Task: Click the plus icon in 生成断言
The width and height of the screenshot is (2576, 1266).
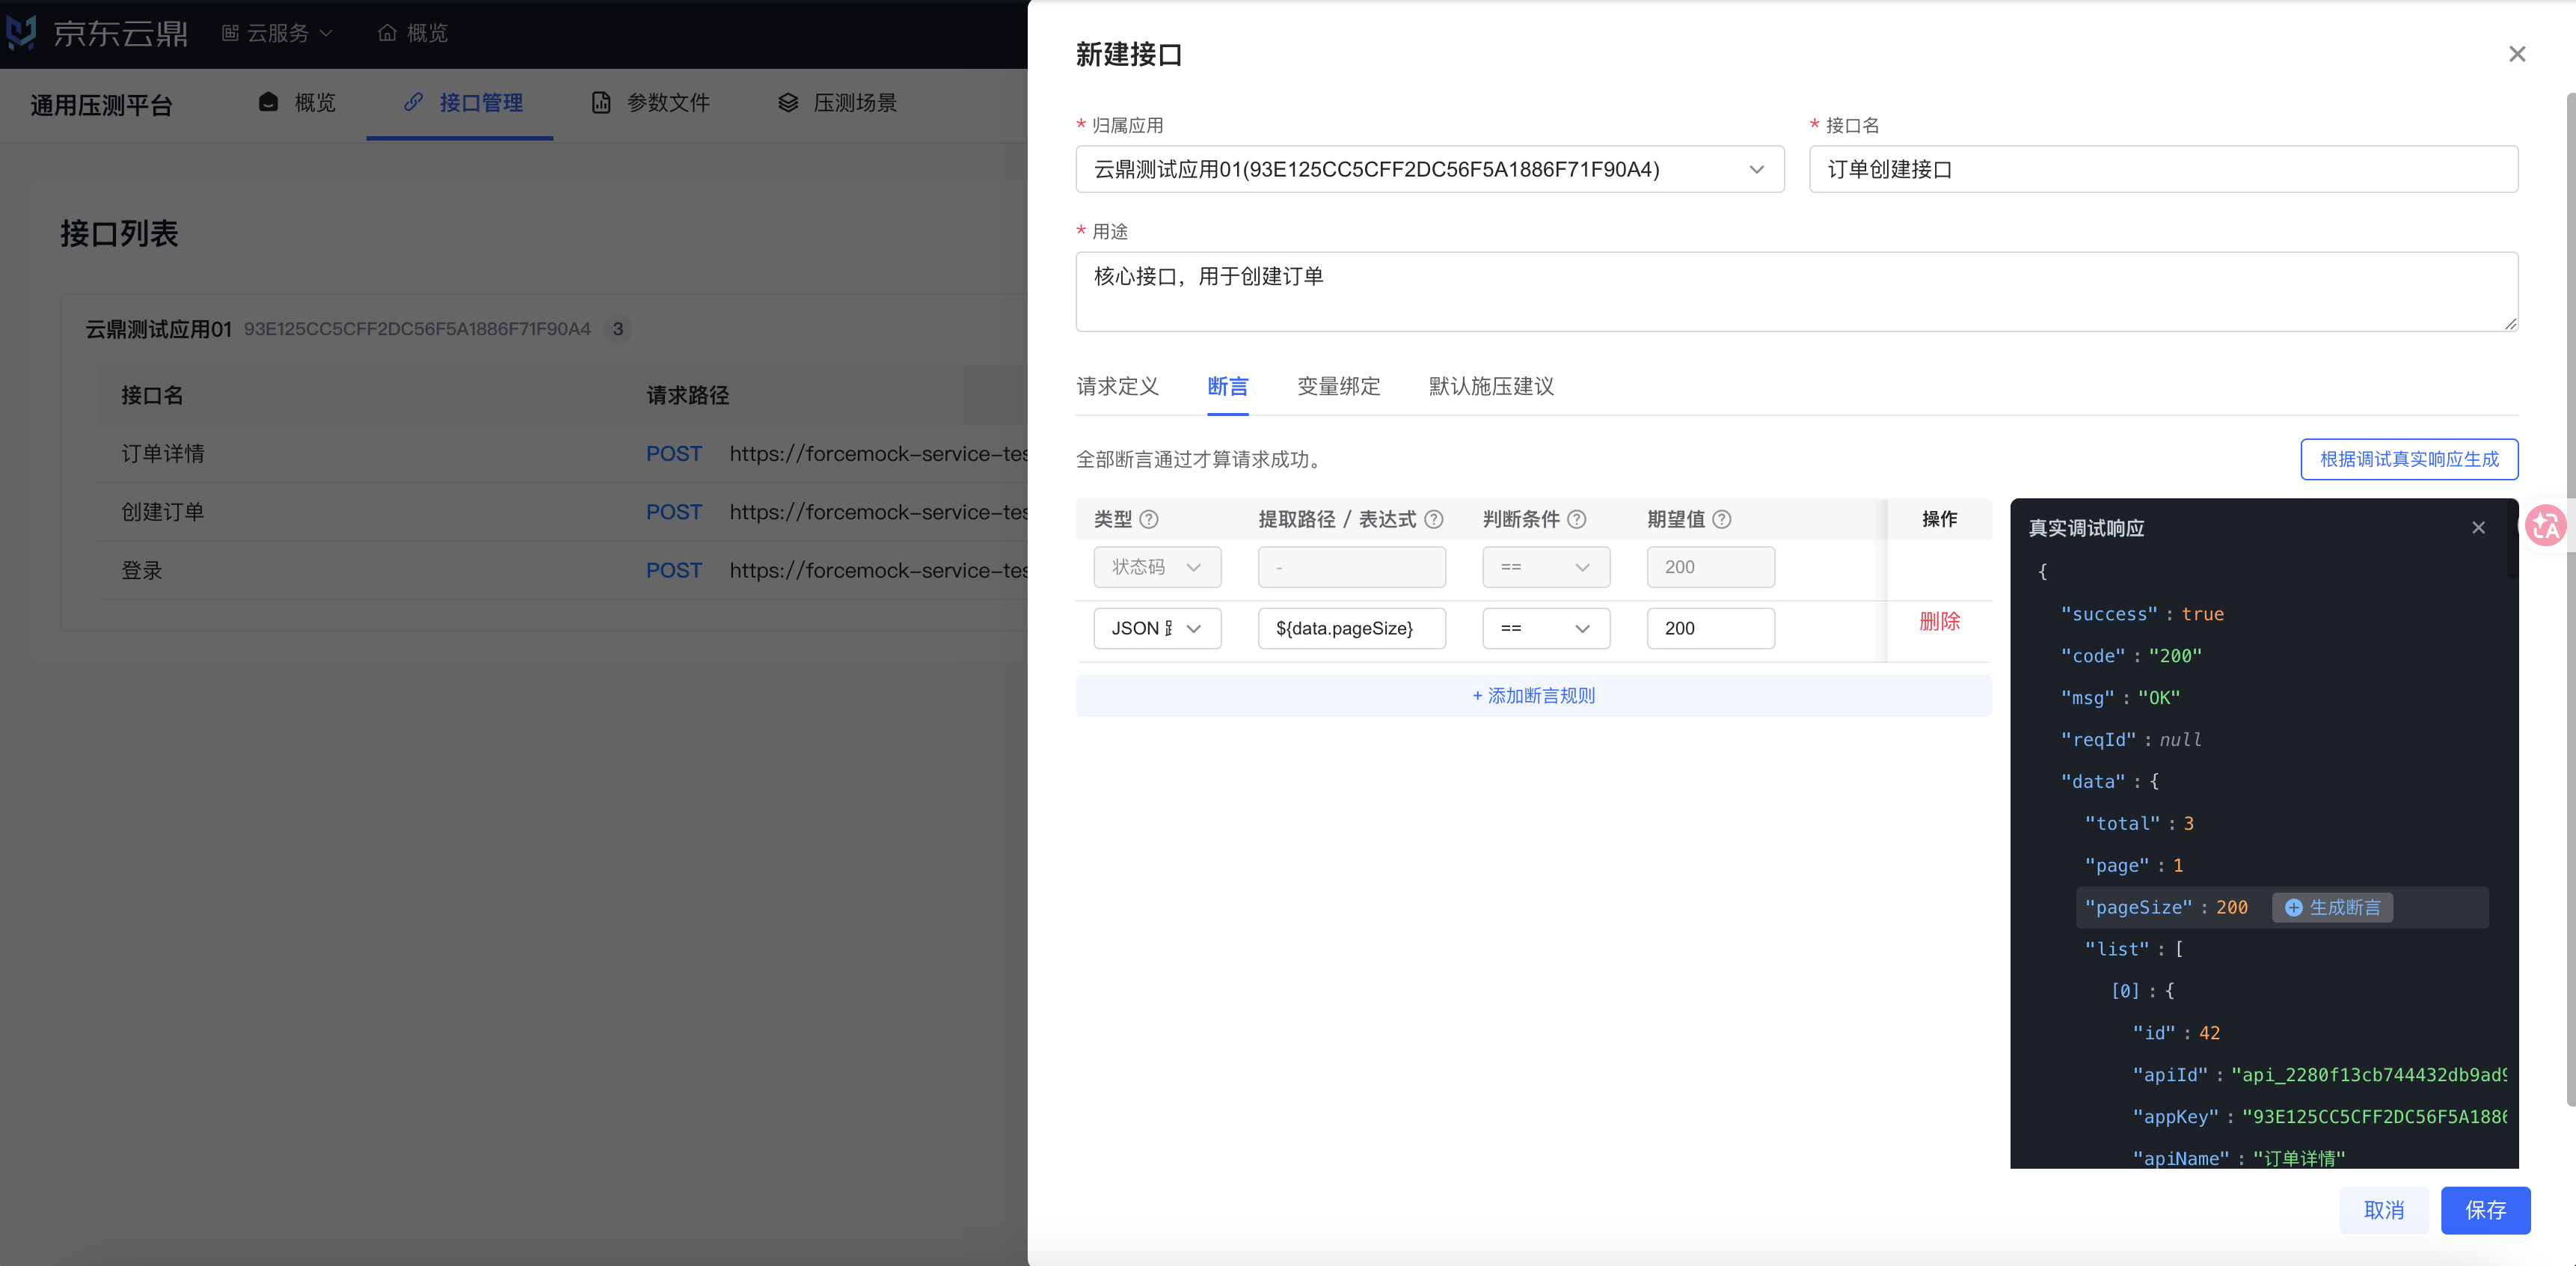Action: pyautogui.click(x=2293, y=907)
